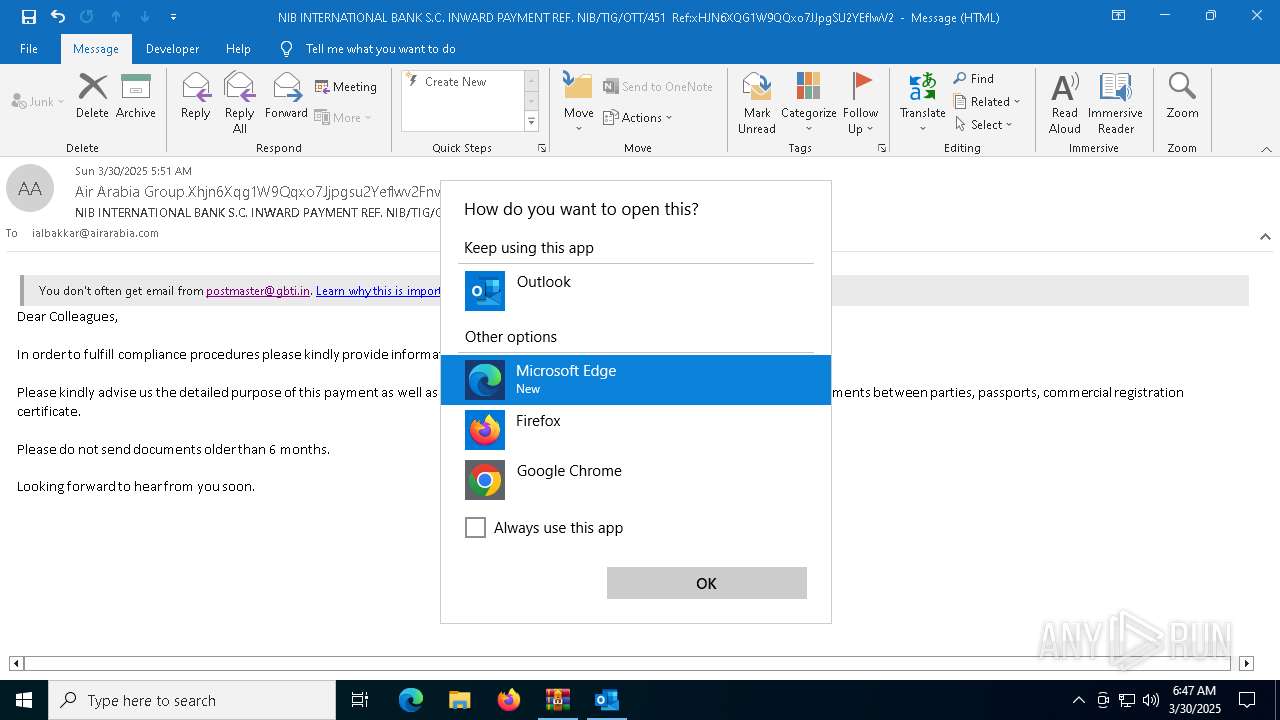This screenshot has height=720, width=1280.
Task: Create a Meeting from this message
Action: (346, 87)
